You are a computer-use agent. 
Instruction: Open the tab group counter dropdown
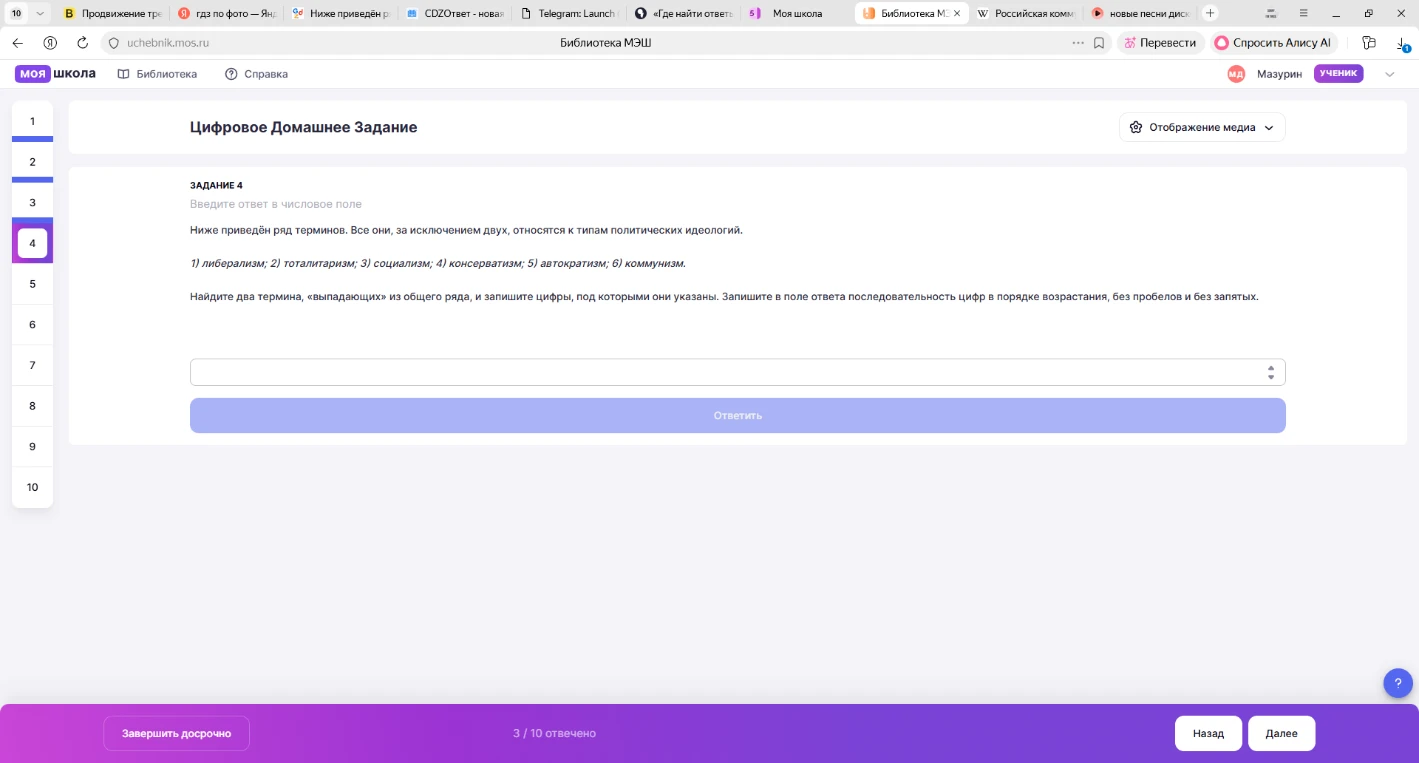click(26, 13)
